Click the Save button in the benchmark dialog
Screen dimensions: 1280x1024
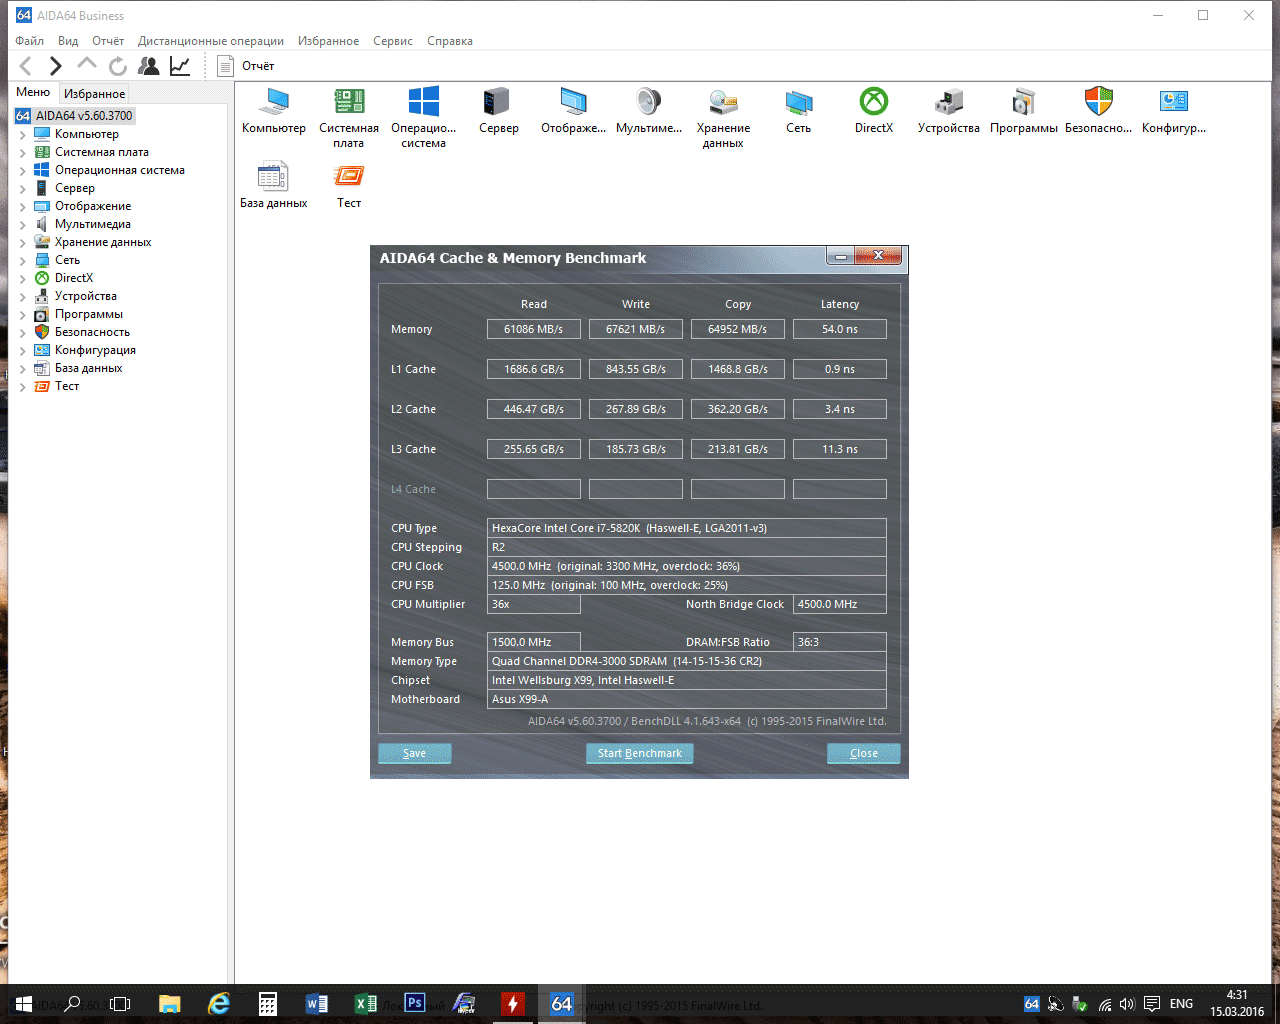(x=415, y=753)
